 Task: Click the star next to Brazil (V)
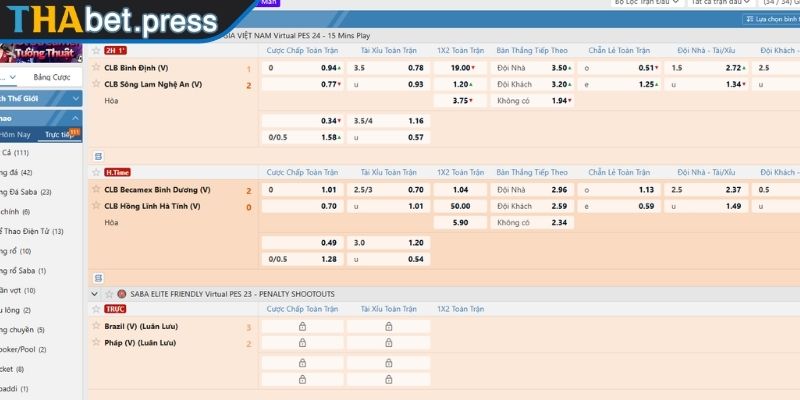pos(96,327)
